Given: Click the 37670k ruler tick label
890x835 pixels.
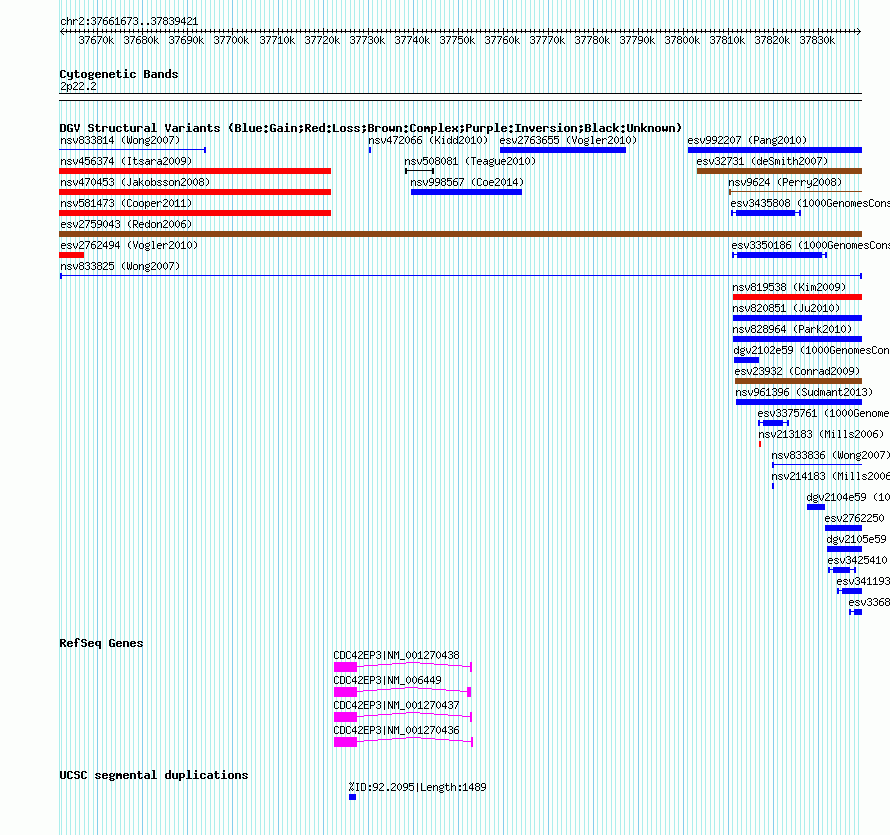Looking at the screenshot, I should 96,40.
